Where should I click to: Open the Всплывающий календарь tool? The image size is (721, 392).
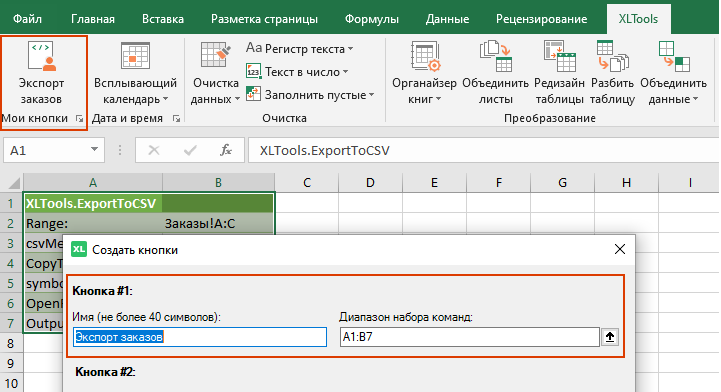(x=135, y=72)
